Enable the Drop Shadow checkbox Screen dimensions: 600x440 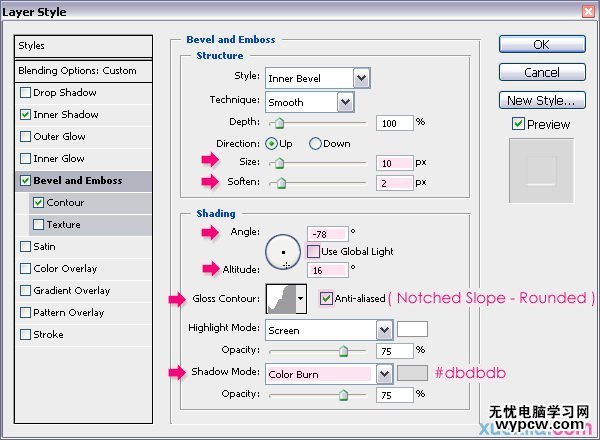tap(25, 93)
